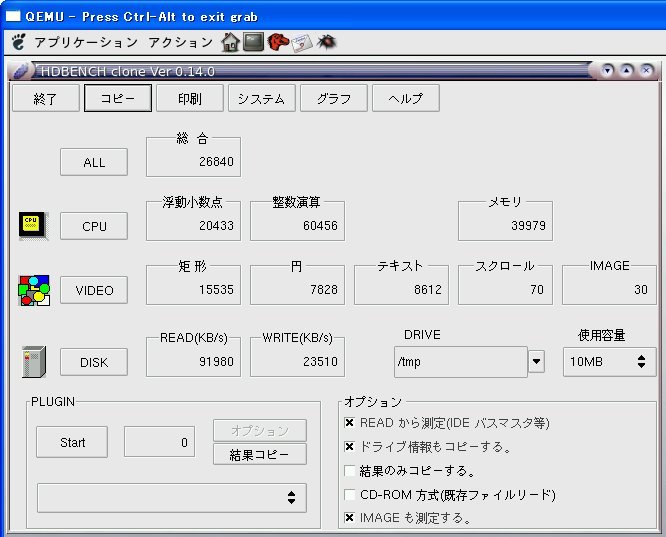Open the 使用容量 10MB selector

(610, 362)
